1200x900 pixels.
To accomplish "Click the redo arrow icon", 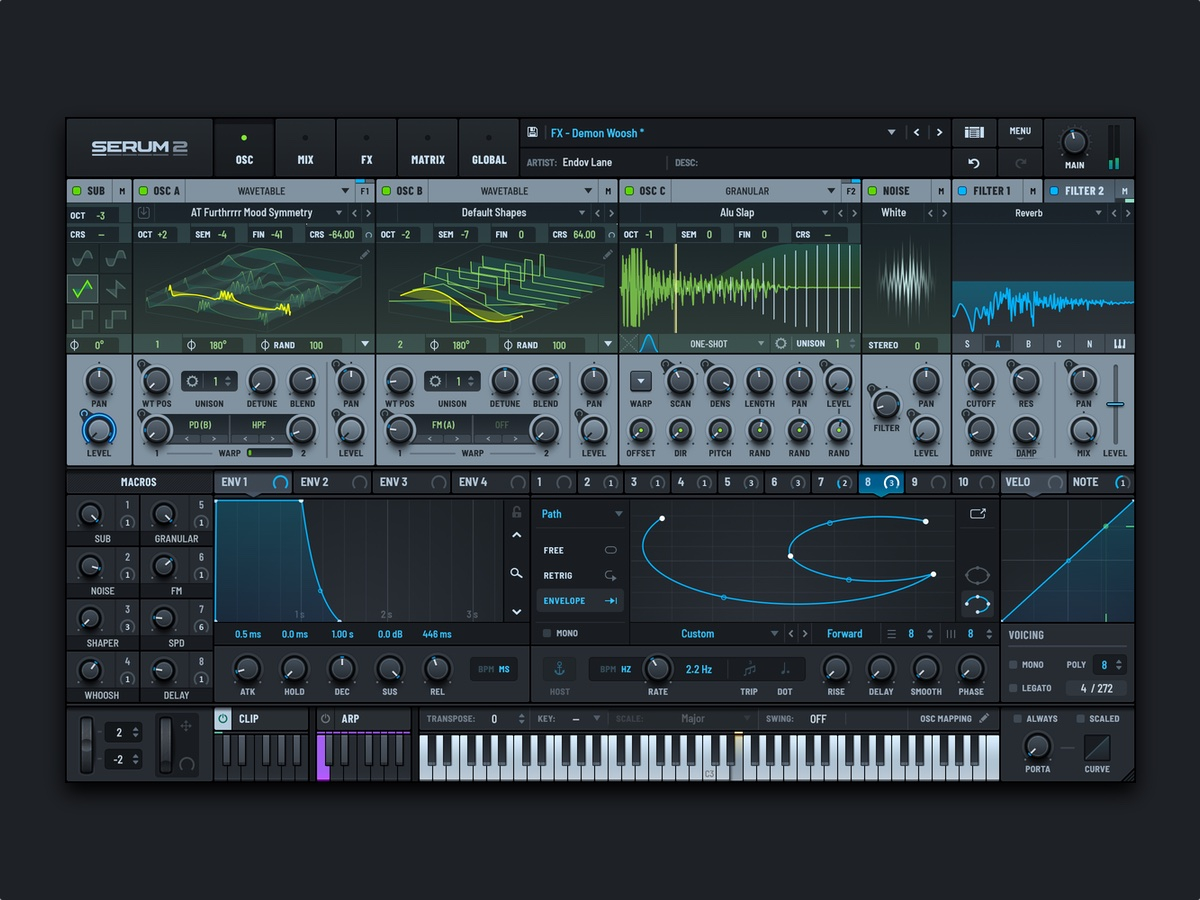I will pyautogui.click(x=1020, y=163).
